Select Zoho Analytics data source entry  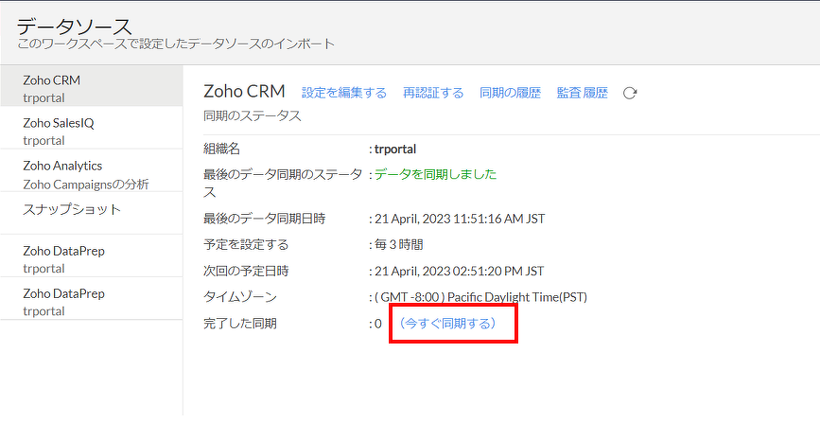tap(91, 173)
